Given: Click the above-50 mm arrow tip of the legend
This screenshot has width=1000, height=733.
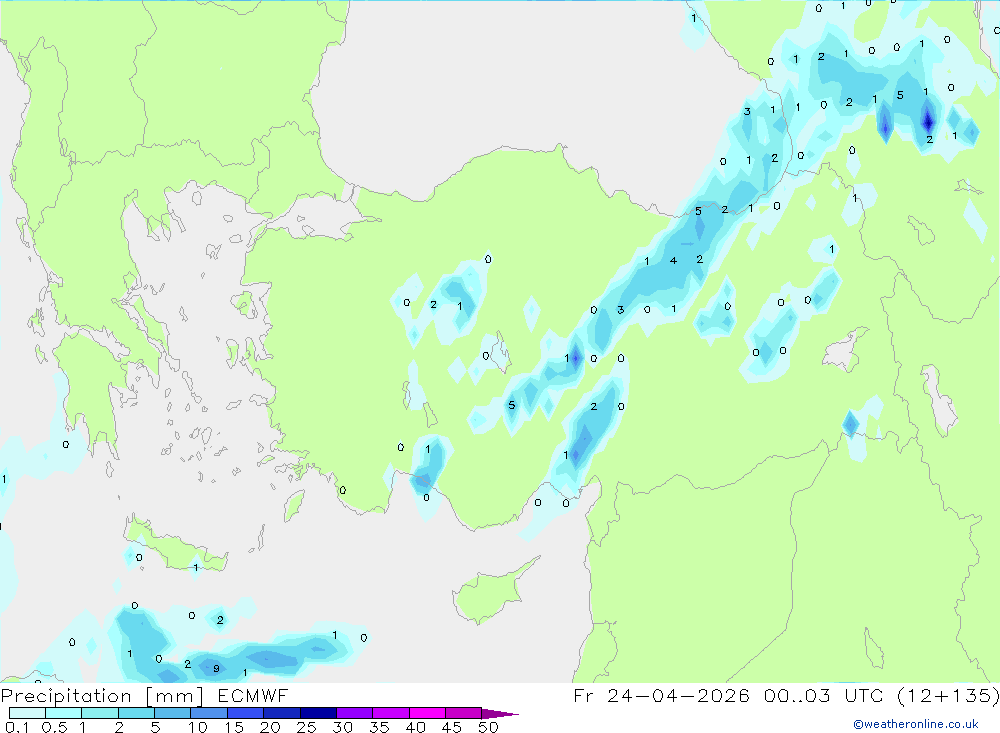Looking at the screenshot, I should pos(501,714).
